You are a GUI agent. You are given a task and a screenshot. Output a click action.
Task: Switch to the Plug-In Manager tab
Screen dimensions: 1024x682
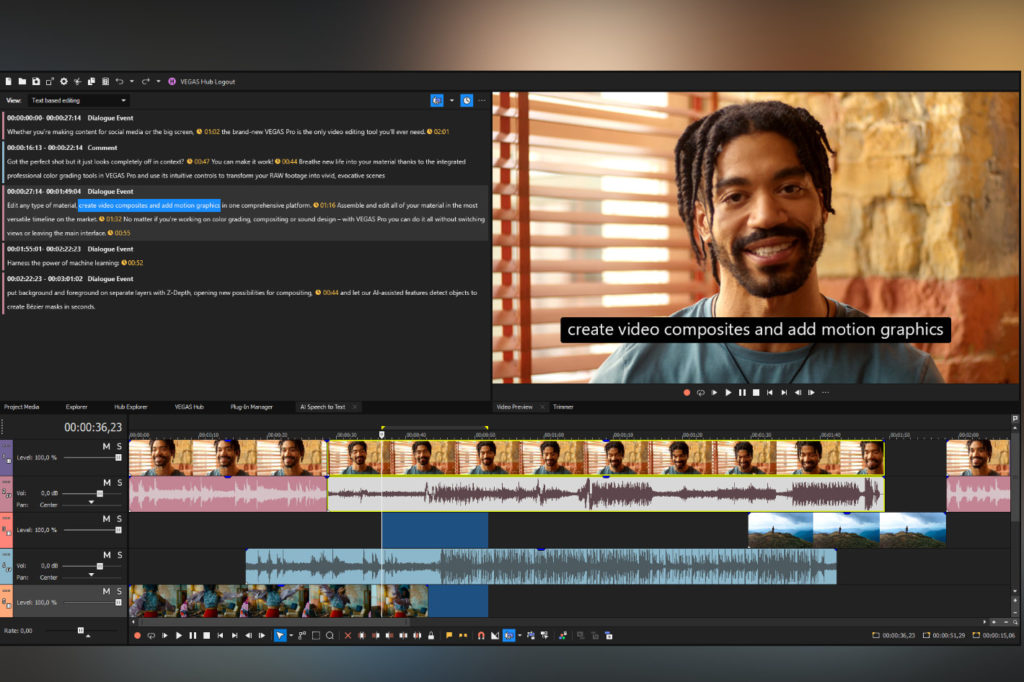point(251,407)
